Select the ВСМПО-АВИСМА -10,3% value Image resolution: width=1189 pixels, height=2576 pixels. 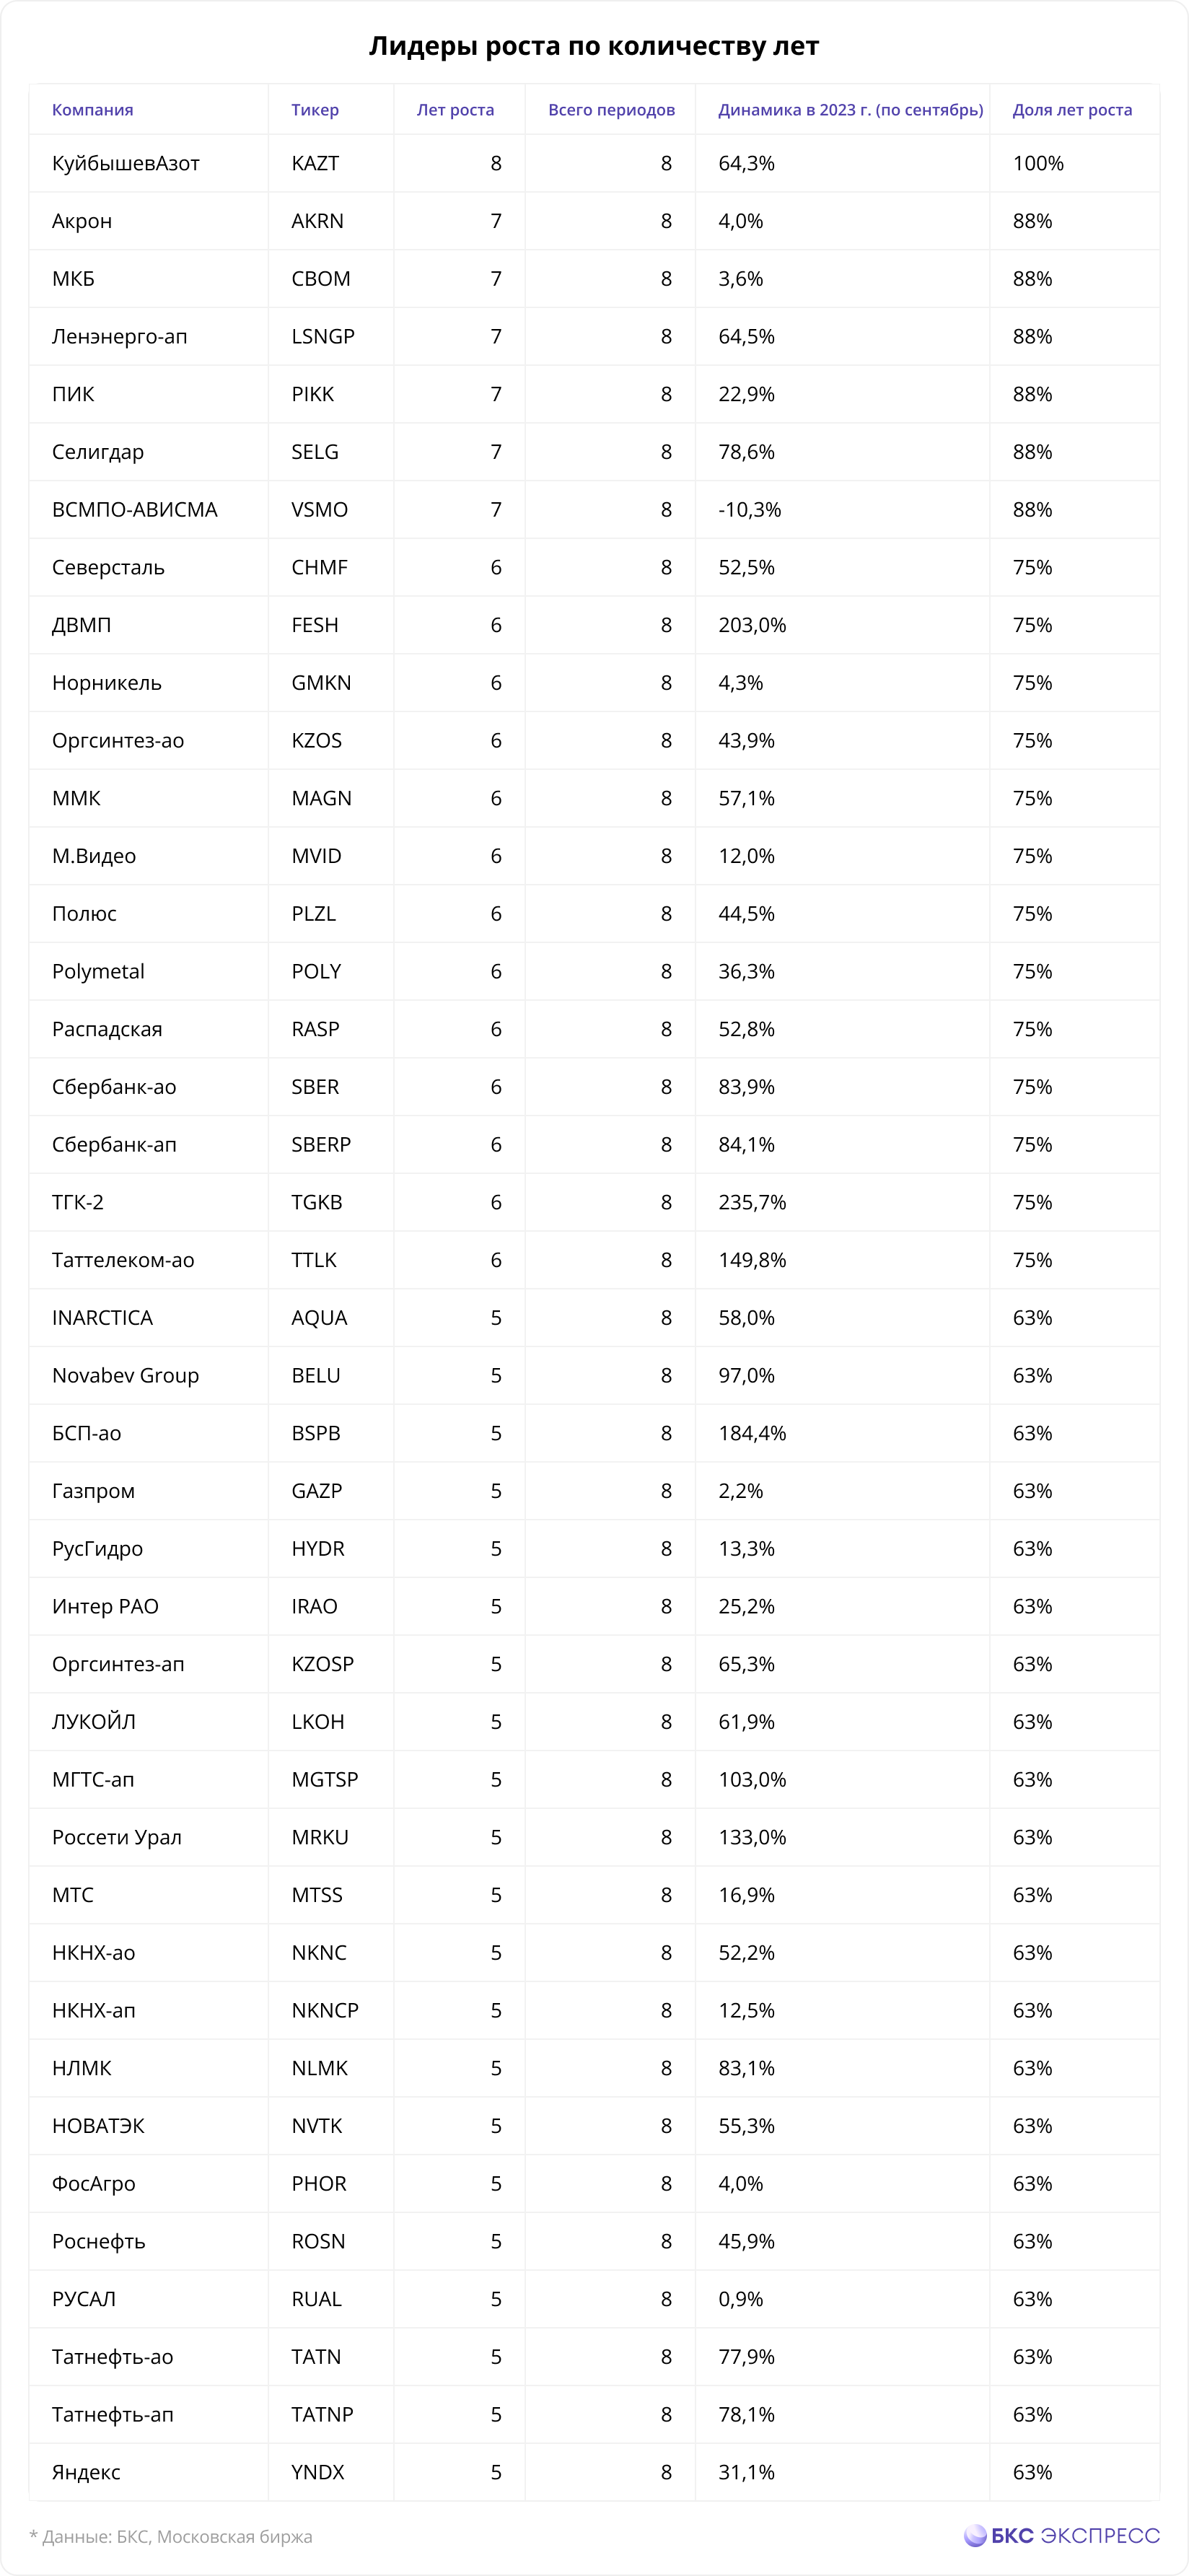click(x=750, y=510)
